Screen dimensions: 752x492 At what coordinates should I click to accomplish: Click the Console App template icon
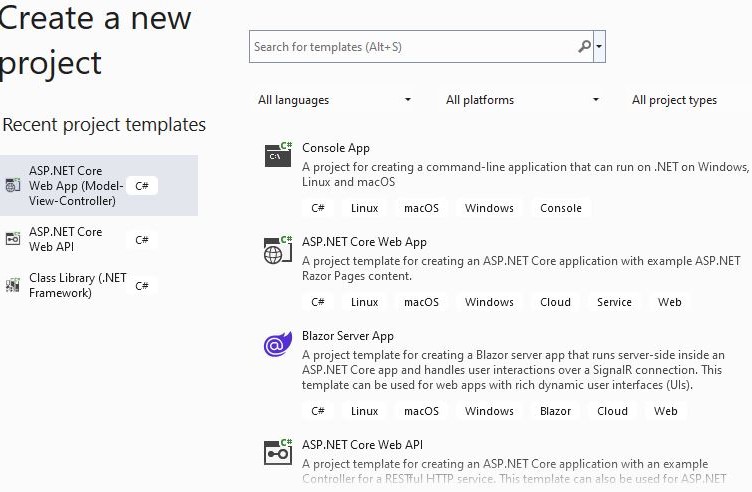coord(278,154)
